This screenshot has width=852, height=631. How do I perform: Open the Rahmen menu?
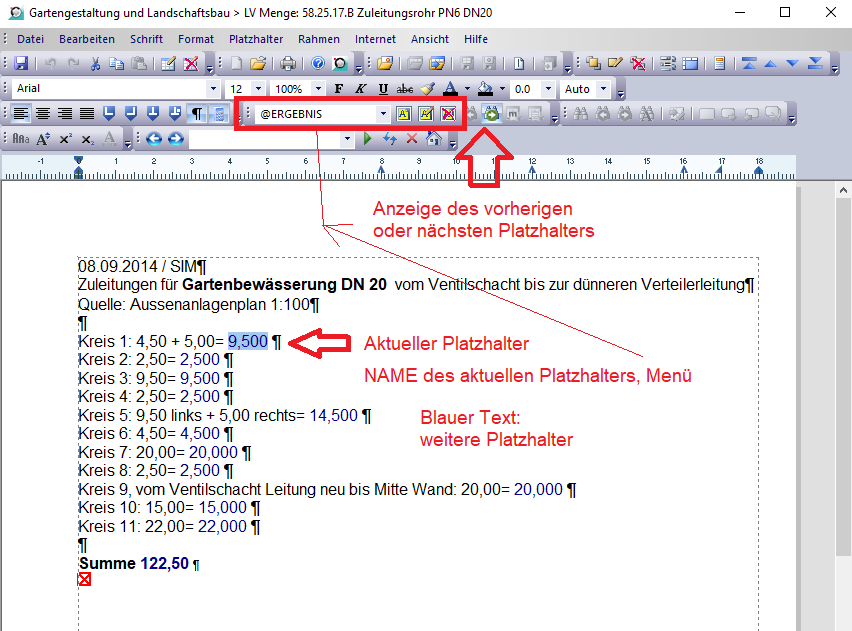pyautogui.click(x=318, y=39)
